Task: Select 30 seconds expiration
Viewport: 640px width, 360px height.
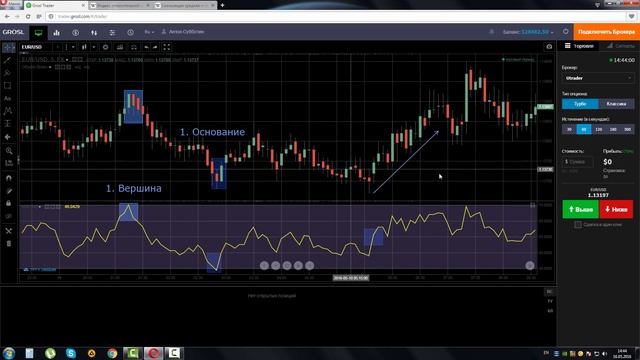Action: [x=569, y=129]
